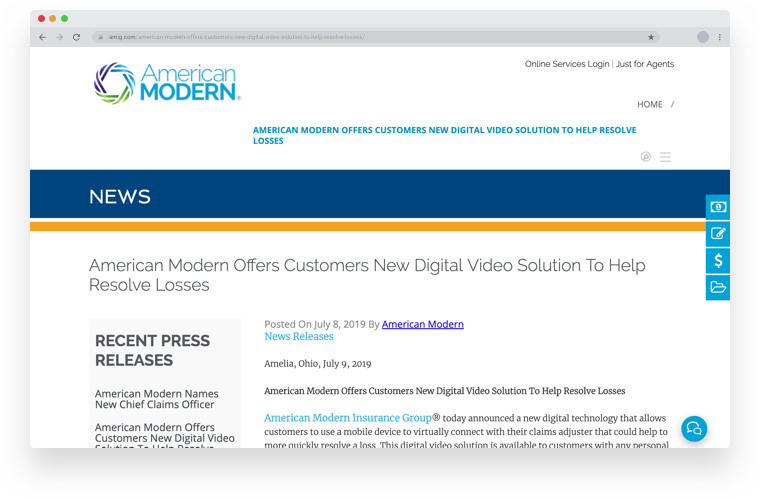Open the site search icon
760x498 pixels.
(x=646, y=157)
